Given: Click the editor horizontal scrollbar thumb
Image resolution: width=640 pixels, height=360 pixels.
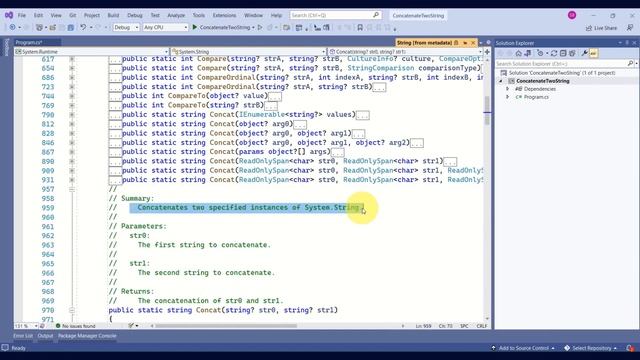Looking at the screenshot, I should click(226, 326).
